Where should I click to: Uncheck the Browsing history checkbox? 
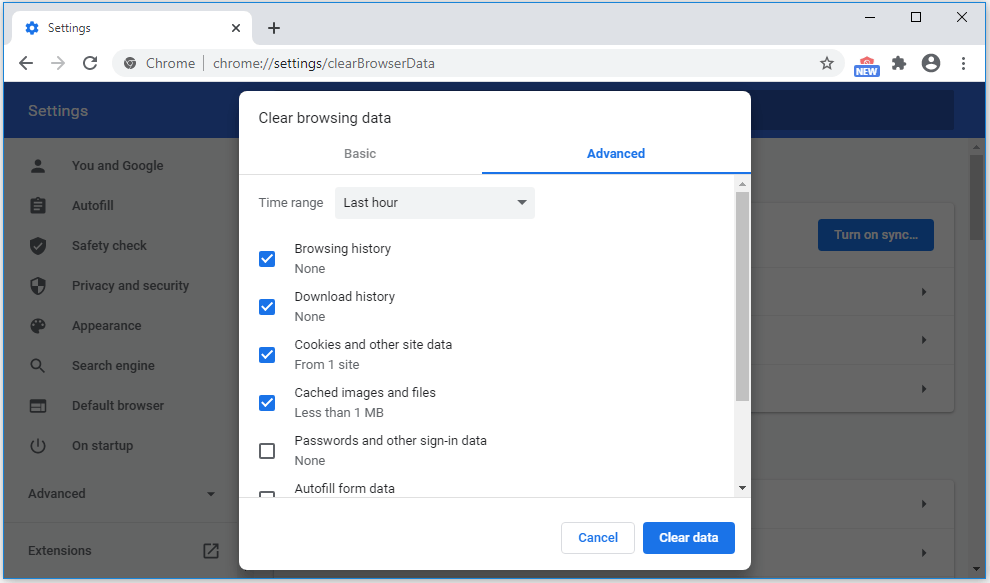267,259
